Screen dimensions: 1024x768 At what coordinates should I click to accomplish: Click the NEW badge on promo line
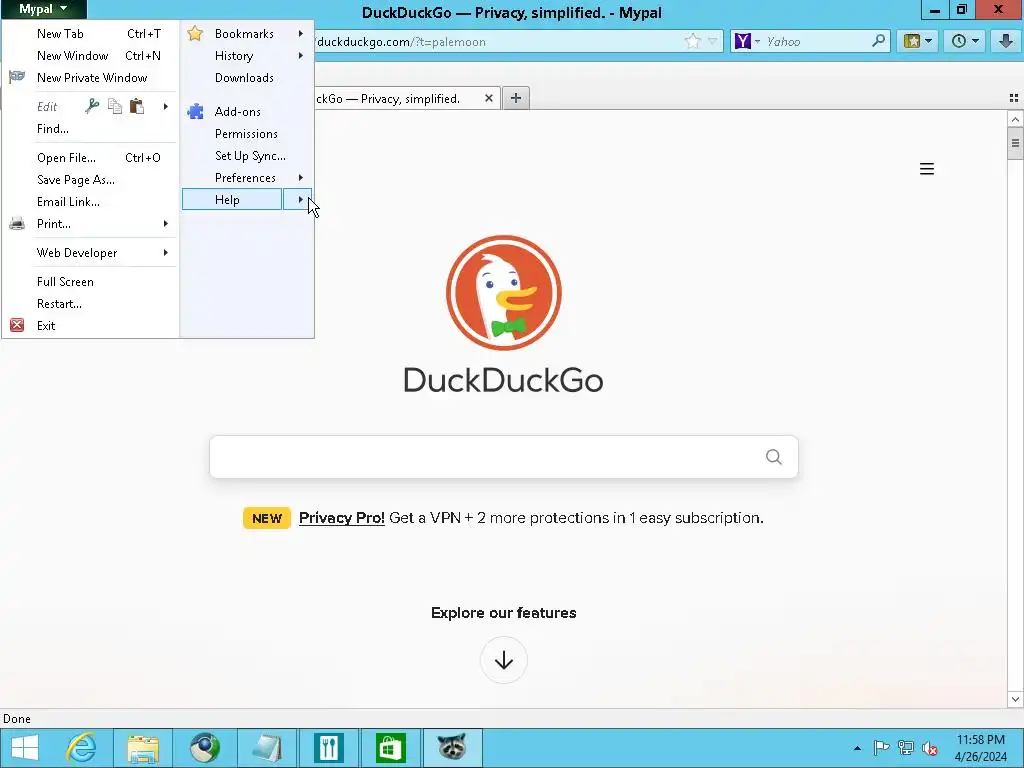(x=266, y=518)
